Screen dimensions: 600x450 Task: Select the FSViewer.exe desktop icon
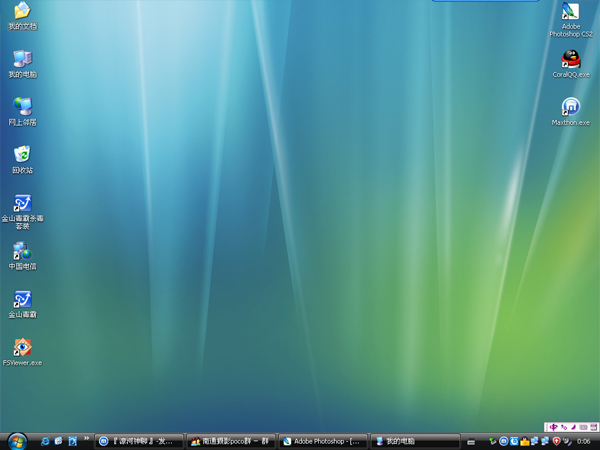point(22,347)
